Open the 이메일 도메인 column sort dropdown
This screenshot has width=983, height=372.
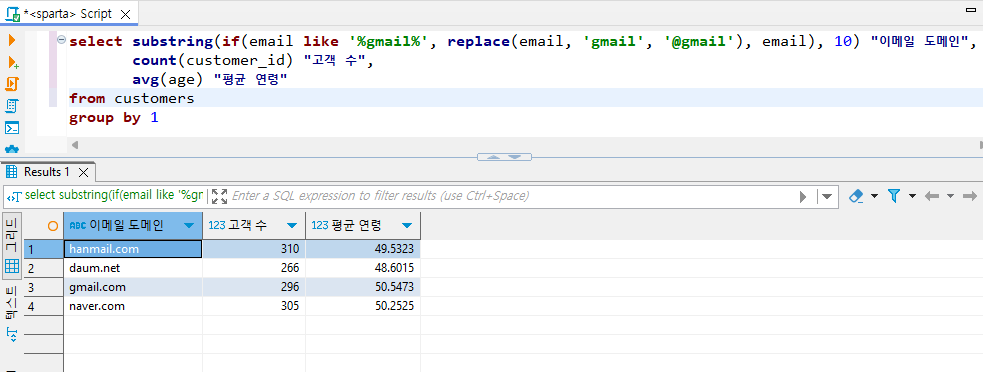pyautogui.click(x=189, y=226)
